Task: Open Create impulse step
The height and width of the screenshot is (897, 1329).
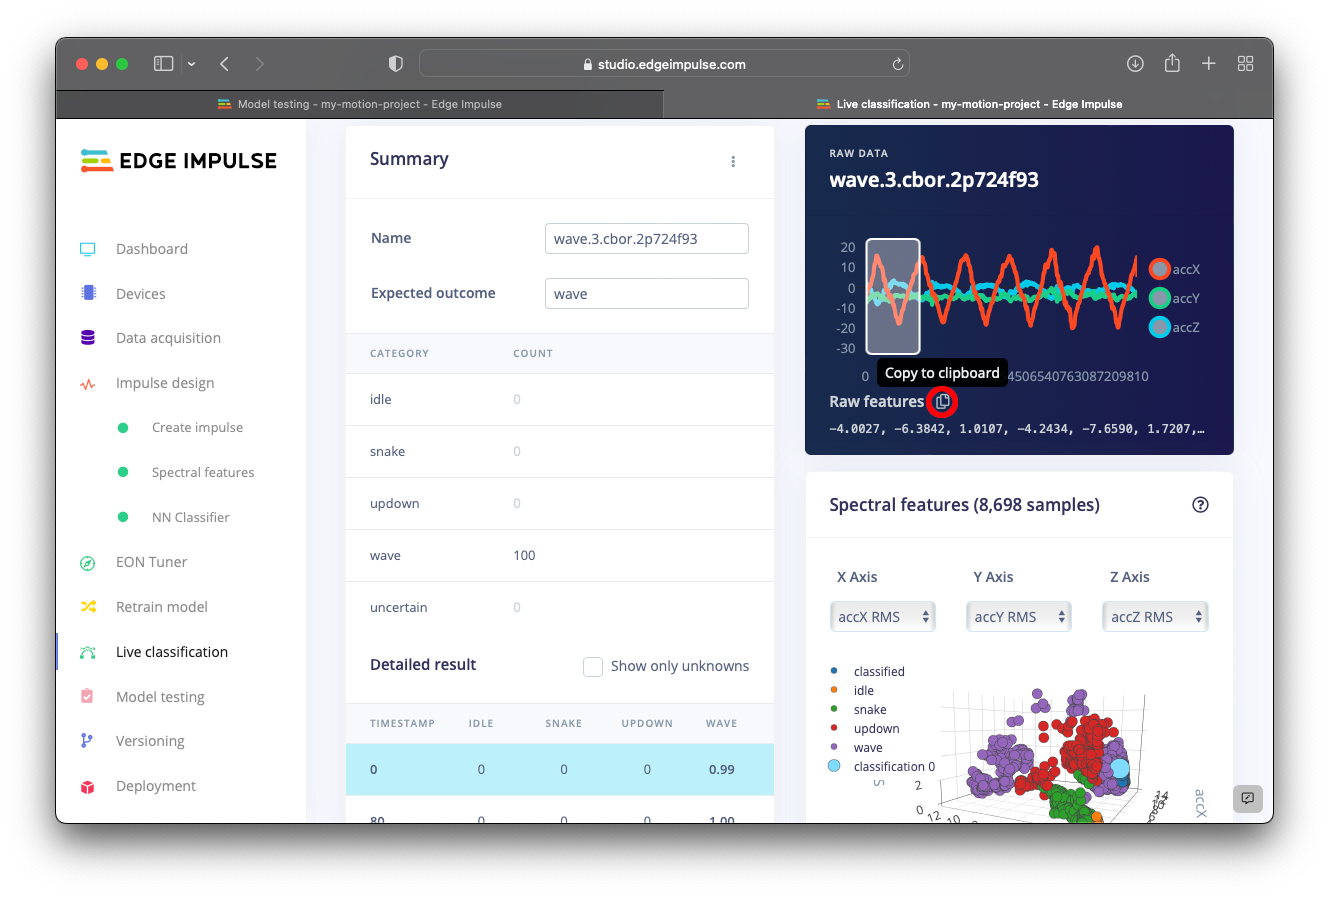Action: pyautogui.click(x=197, y=427)
